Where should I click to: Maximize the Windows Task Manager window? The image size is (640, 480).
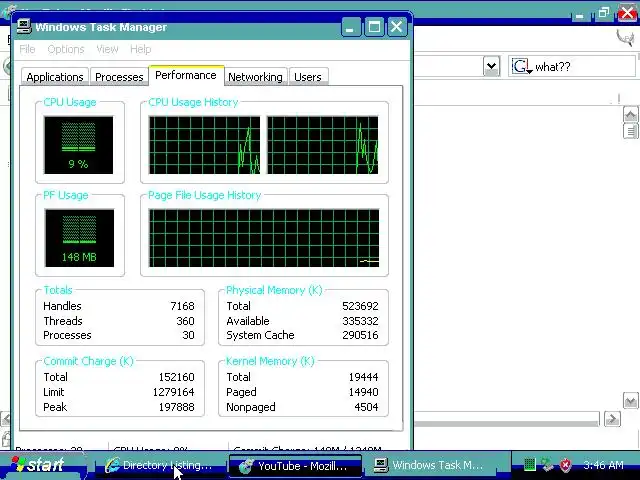tap(374, 27)
